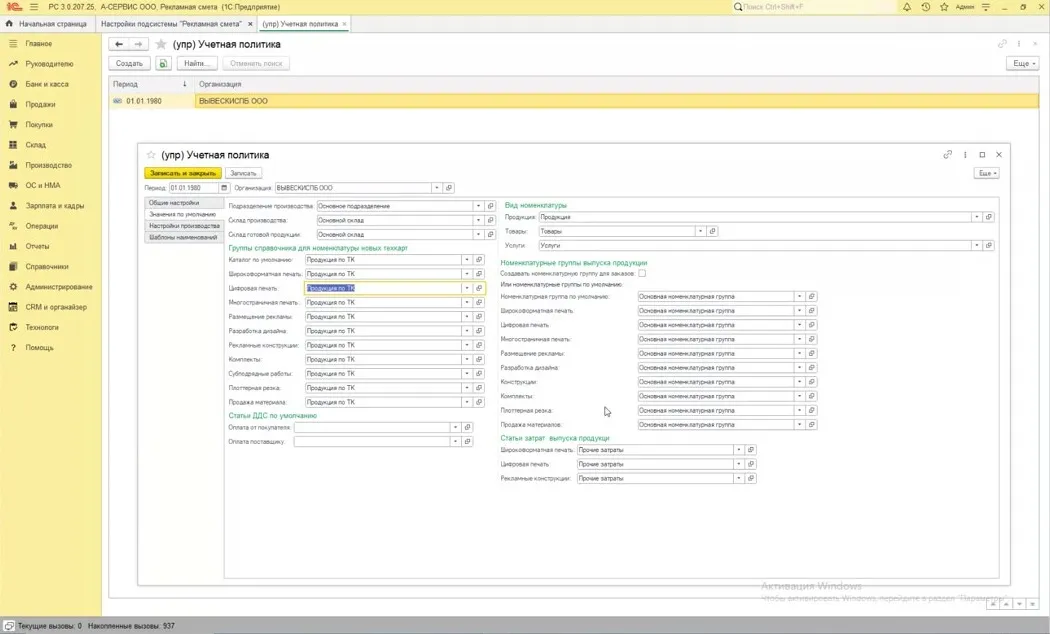Open the Продажи section in the sidebar
This screenshot has width=1050, height=634.
click(x=40, y=104)
